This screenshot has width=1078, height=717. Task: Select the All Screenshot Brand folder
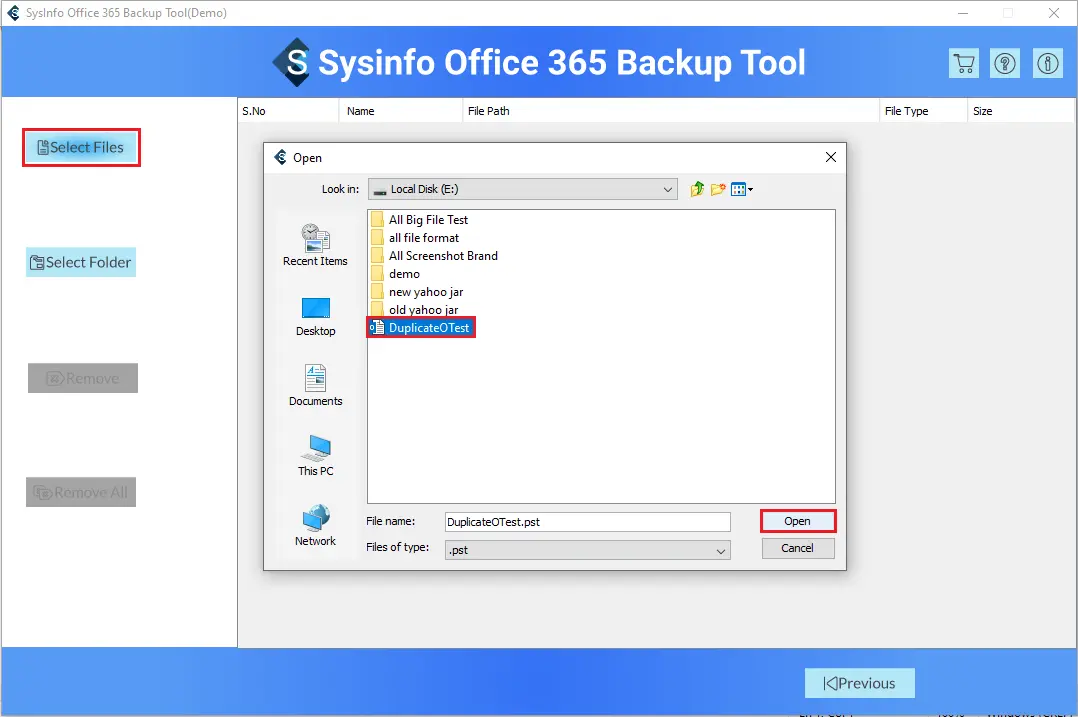434,256
